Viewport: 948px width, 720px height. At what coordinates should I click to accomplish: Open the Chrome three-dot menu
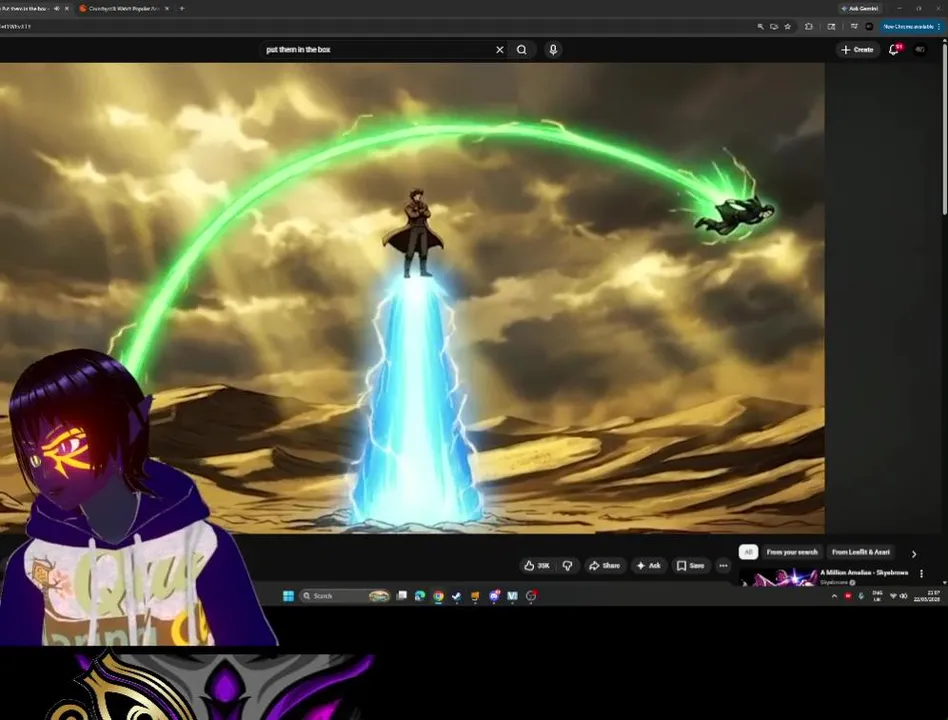tap(938, 27)
